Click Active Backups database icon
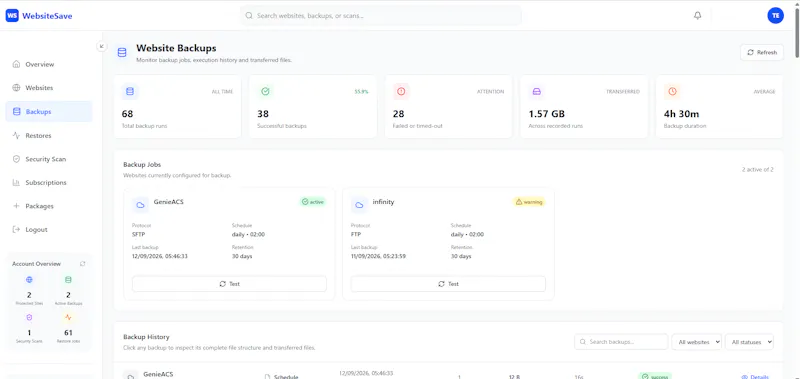This screenshot has height=379, width=800. pyautogui.click(x=68, y=280)
